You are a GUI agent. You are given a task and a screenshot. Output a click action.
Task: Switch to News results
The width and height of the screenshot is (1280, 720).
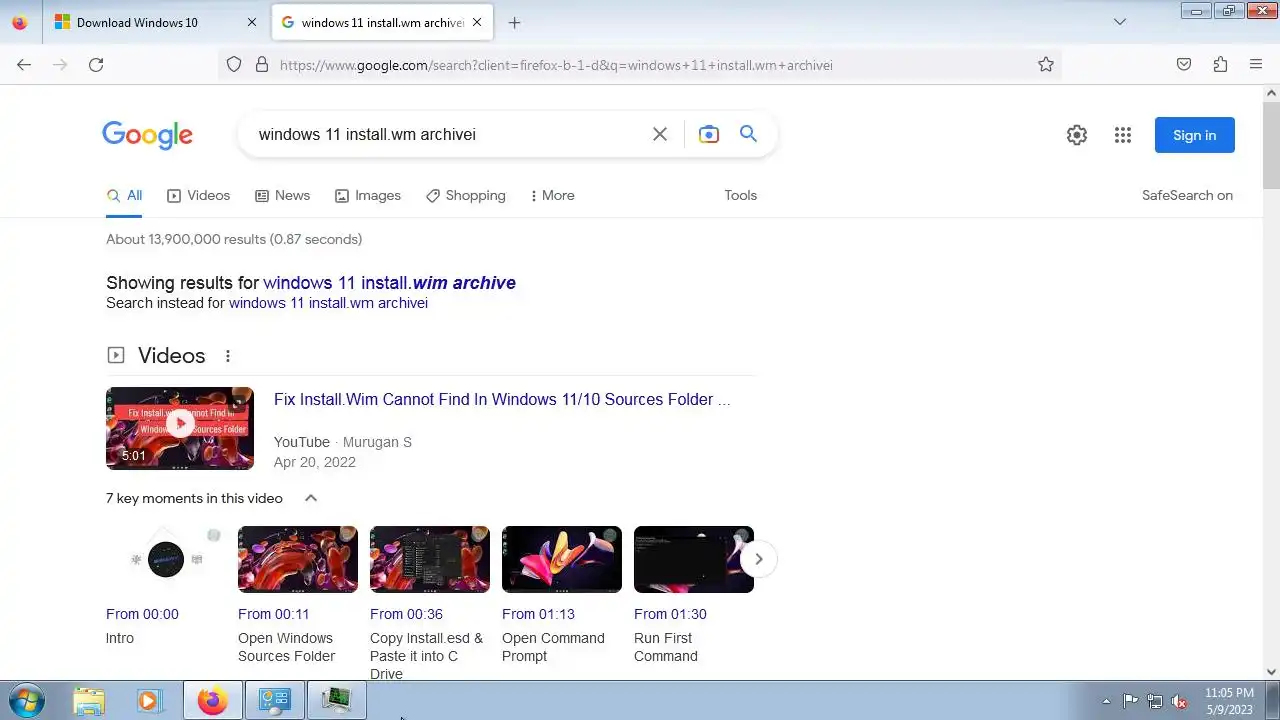282,196
